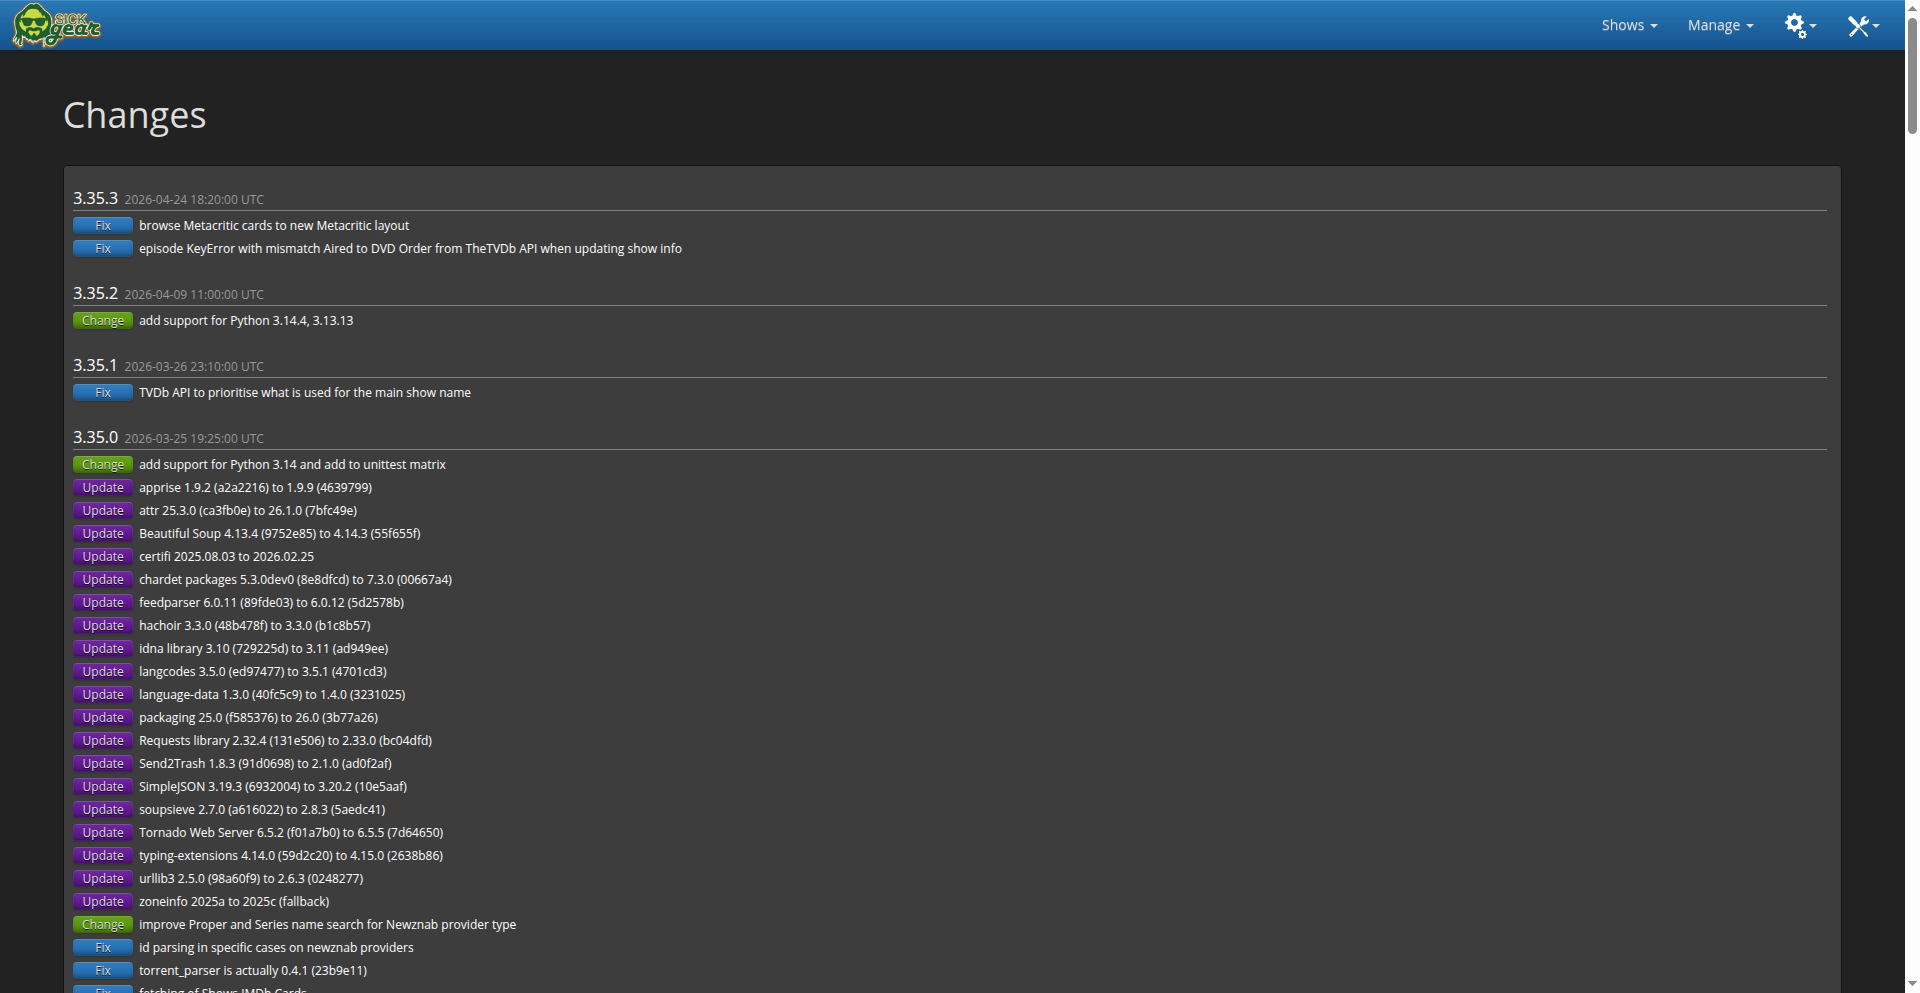Click the Update badge beside Beautiful Soup

coord(103,534)
